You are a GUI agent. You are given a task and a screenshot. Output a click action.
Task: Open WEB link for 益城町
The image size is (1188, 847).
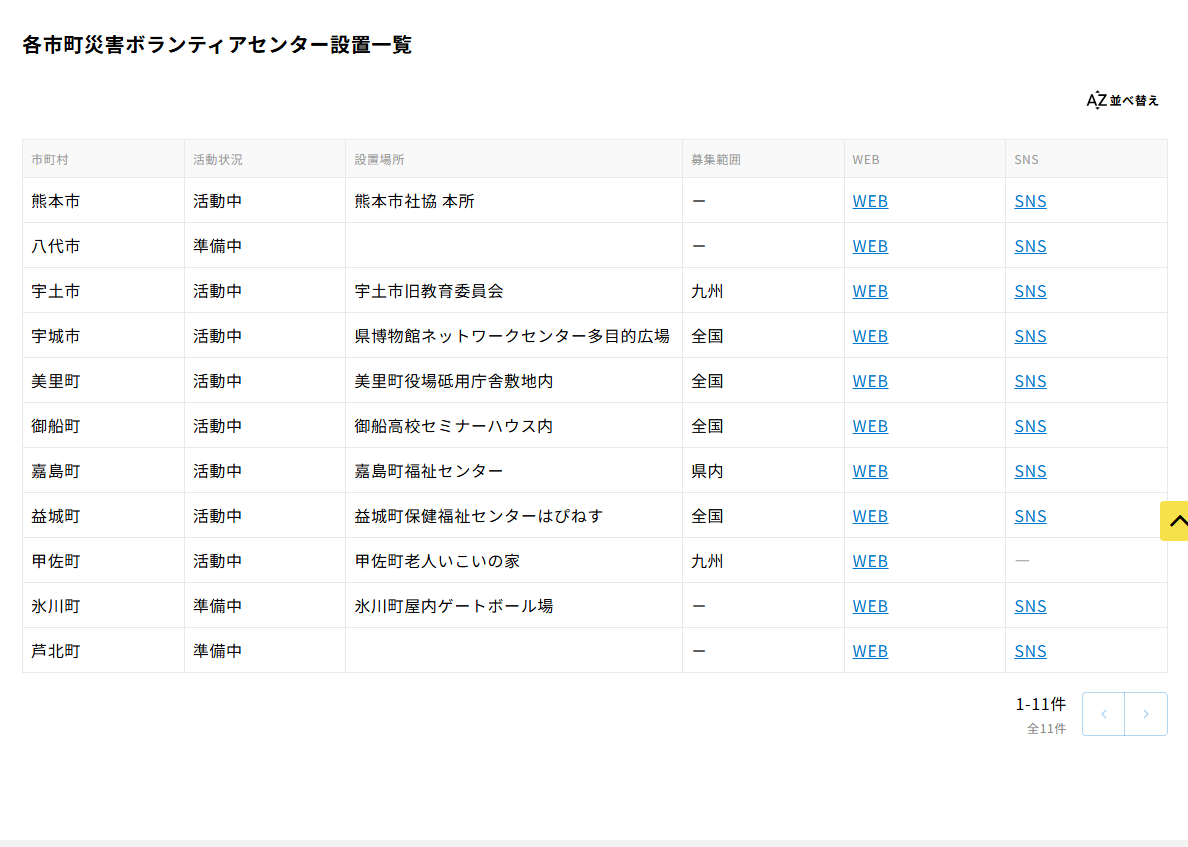[x=870, y=516]
